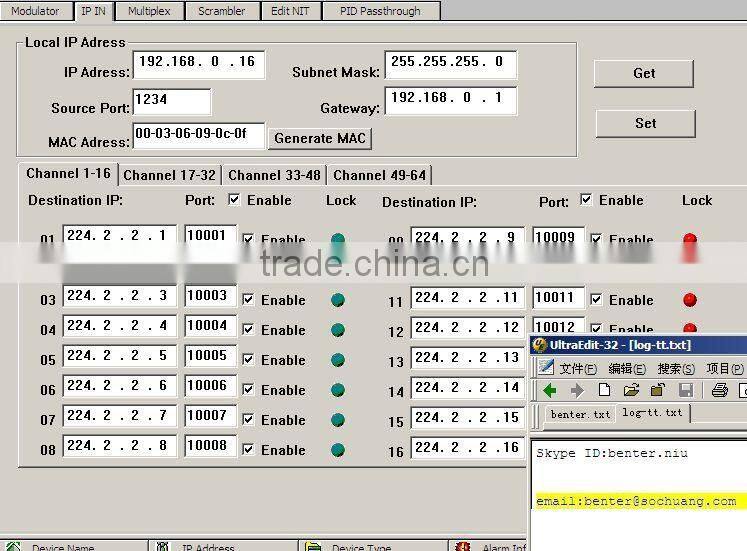The width and height of the screenshot is (747, 551).
Task: Click channel 09 port field 10009
Action: [558, 237]
